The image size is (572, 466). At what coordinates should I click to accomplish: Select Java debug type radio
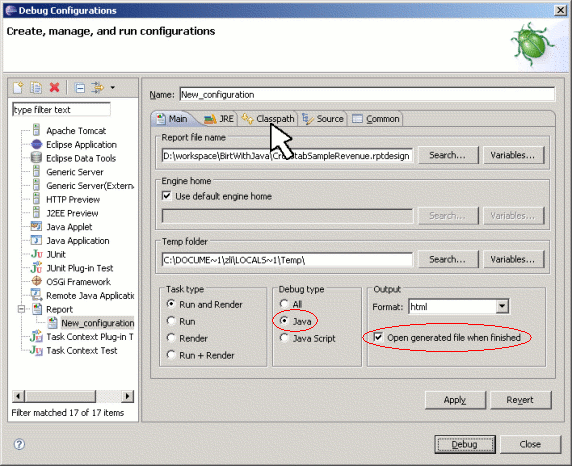tap(284, 321)
